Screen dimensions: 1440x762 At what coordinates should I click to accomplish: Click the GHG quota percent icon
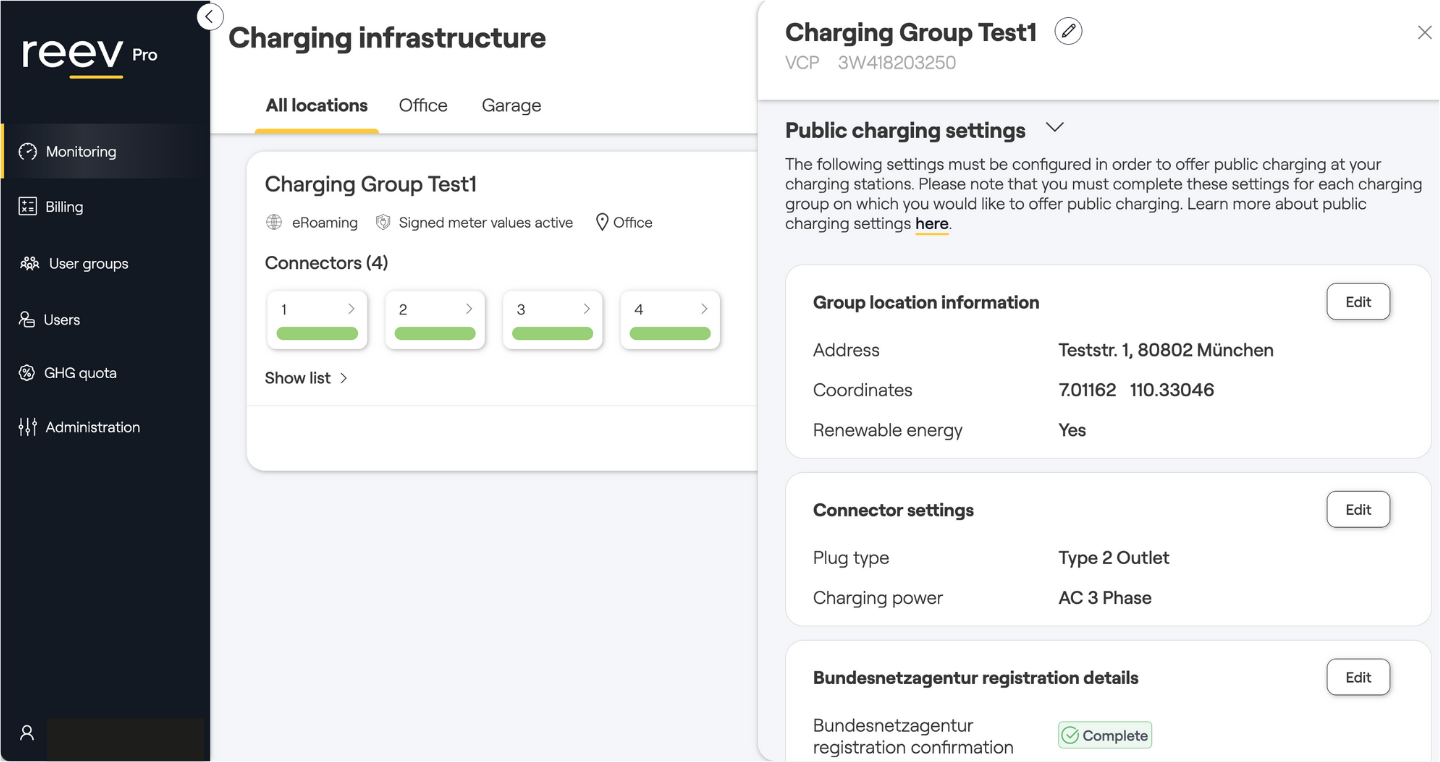[27, 373]
